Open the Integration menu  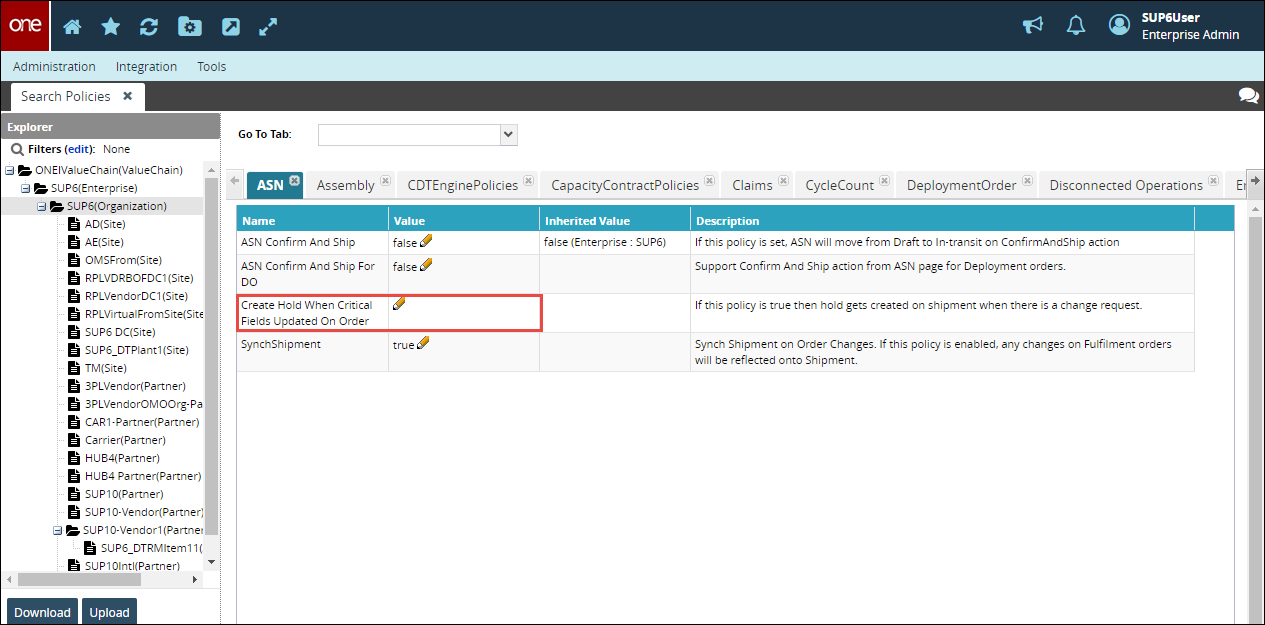(146, 66)
